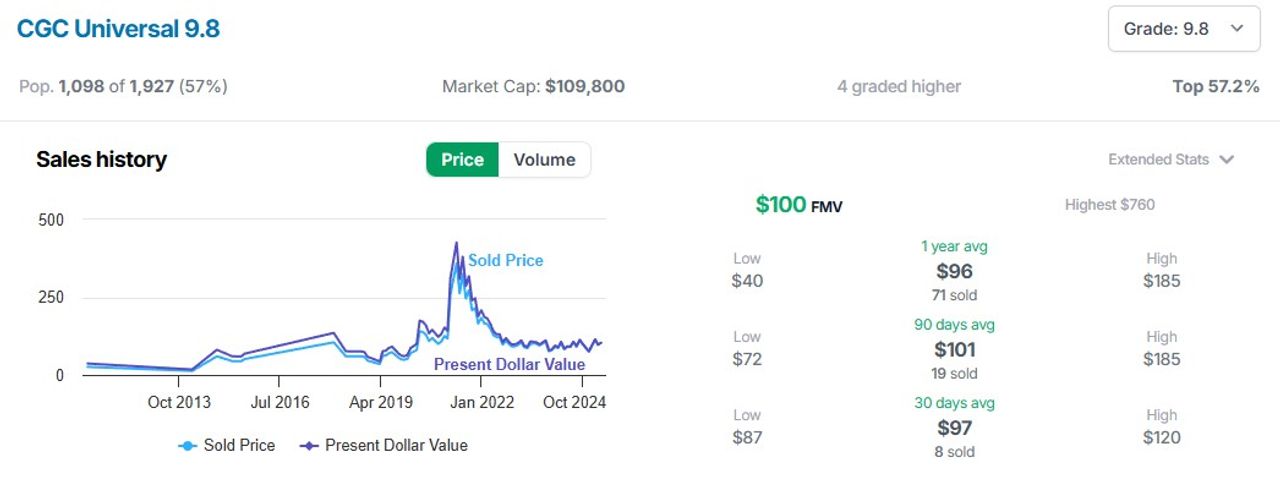
Task: Click the Extended Stats chevron icon
Action: (x=1227, y=160)
